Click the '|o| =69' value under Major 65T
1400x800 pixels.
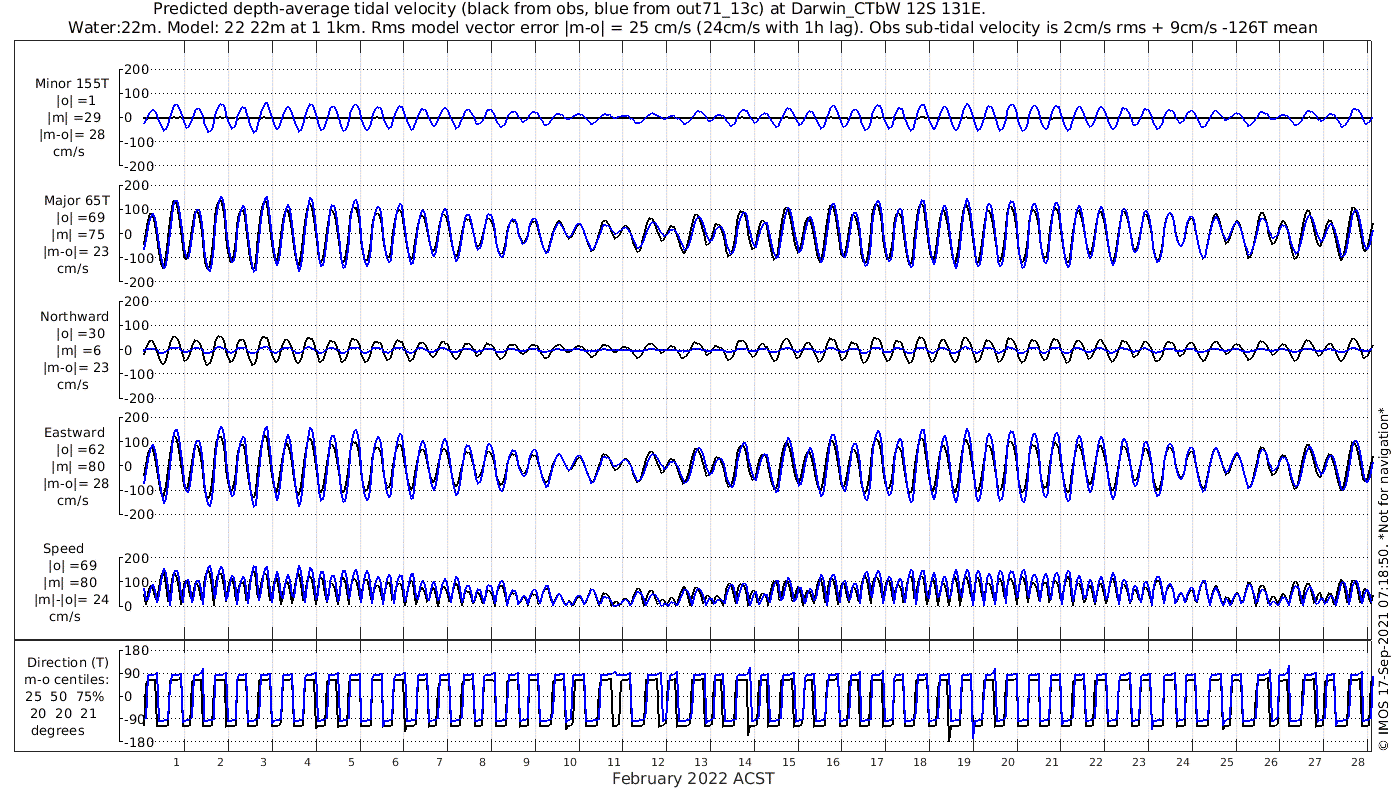(x=79, y=217)
